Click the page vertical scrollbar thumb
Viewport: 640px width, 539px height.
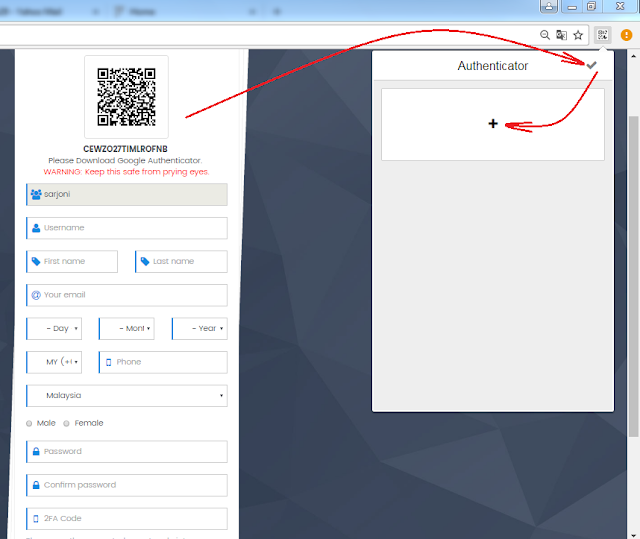pyautogui.click(x=633, y=276)
